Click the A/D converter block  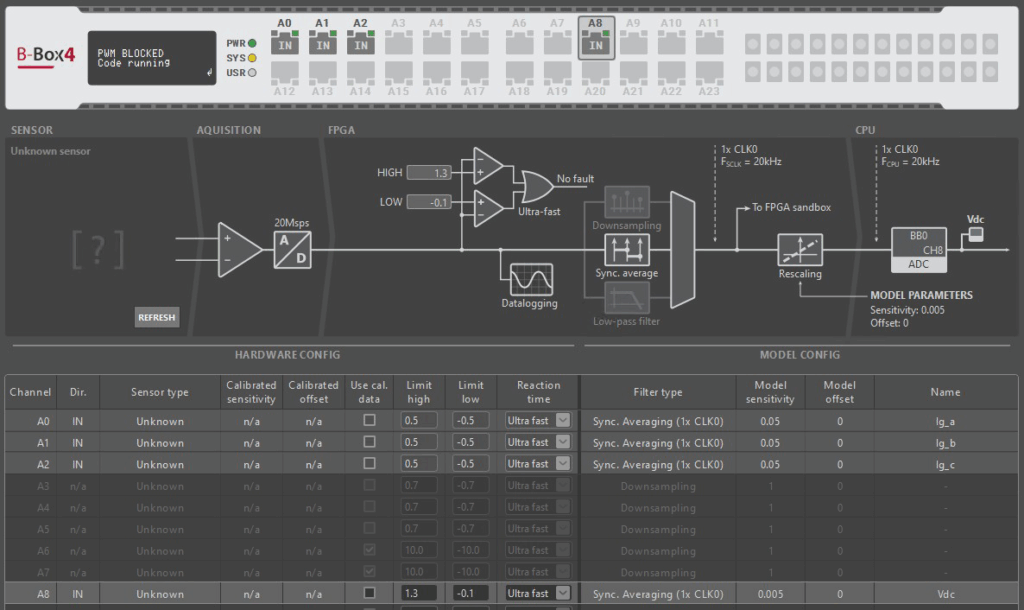coord(294,249)
